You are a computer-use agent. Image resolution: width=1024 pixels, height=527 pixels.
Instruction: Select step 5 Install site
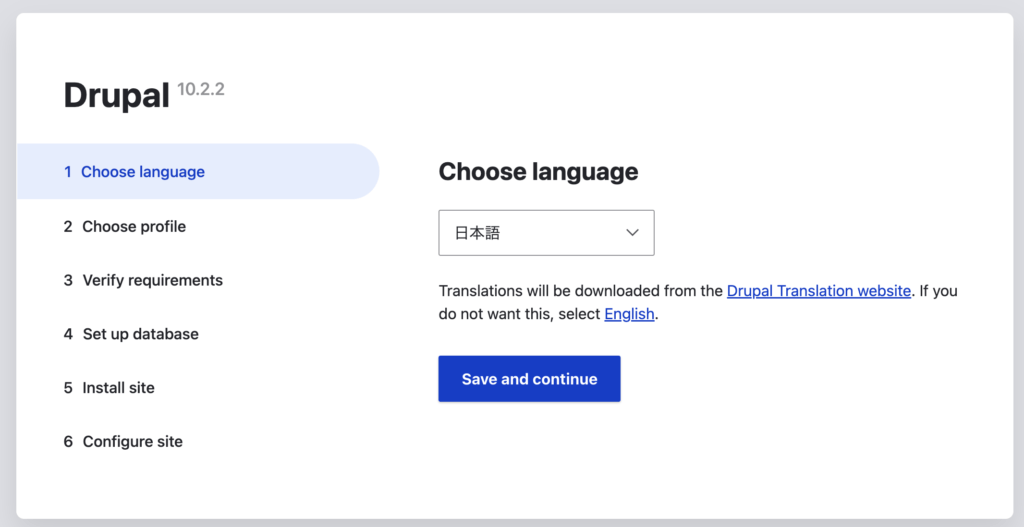click(x=109, y=388)
